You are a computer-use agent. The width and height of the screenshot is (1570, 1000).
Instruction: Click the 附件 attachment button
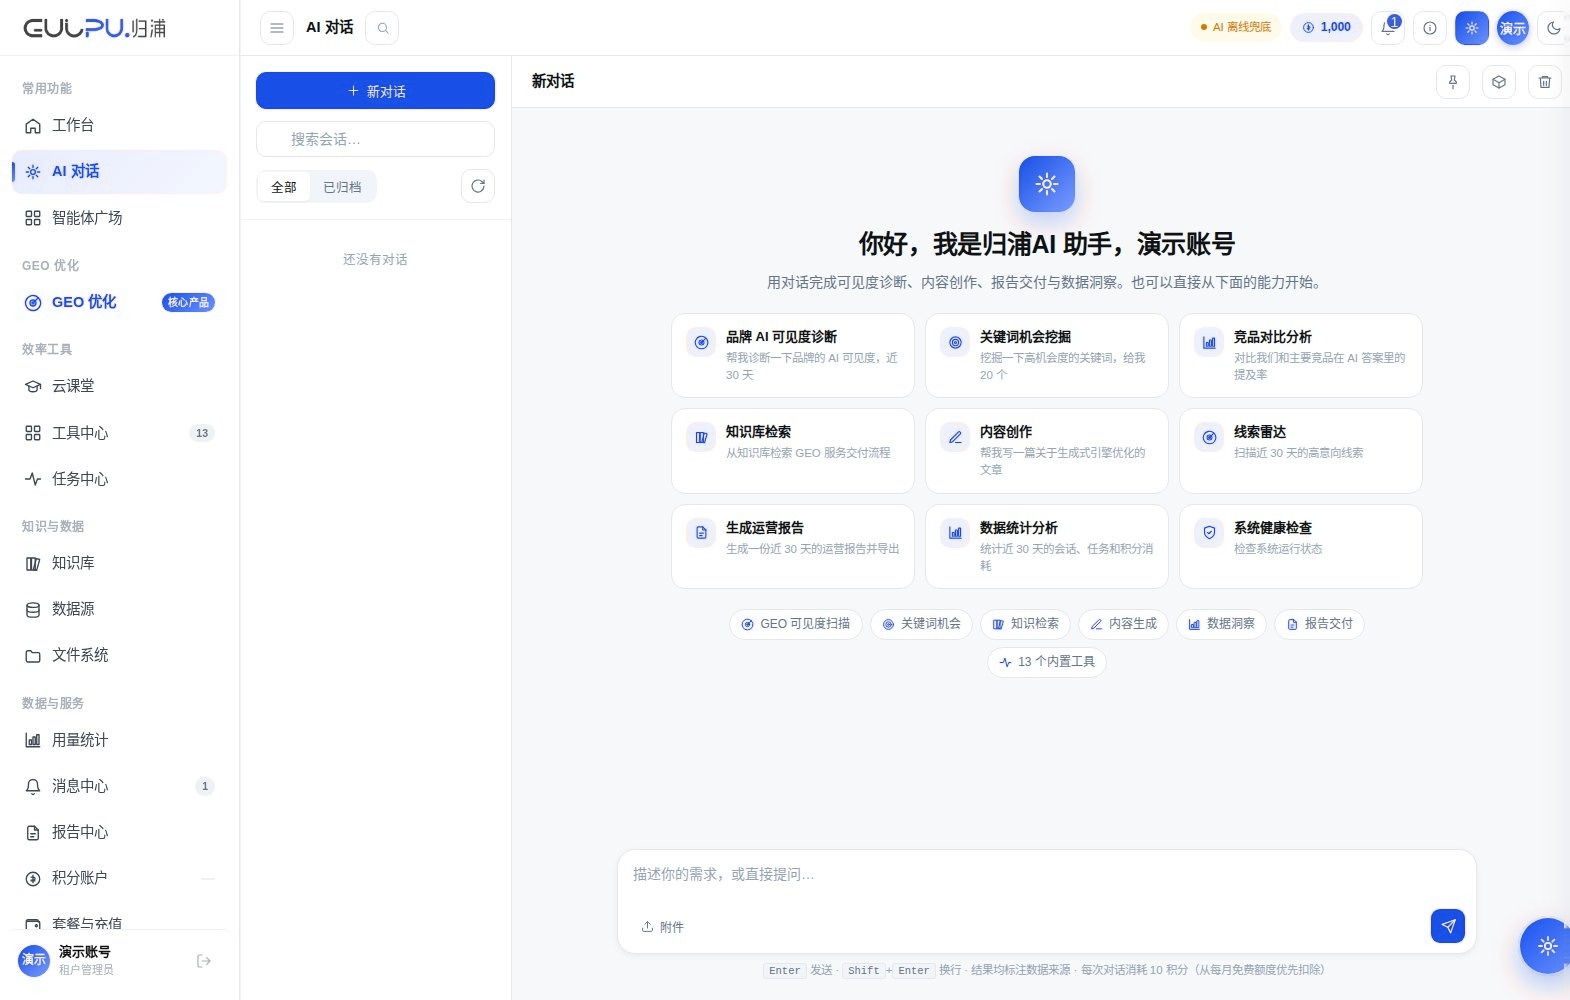point(663,927)
